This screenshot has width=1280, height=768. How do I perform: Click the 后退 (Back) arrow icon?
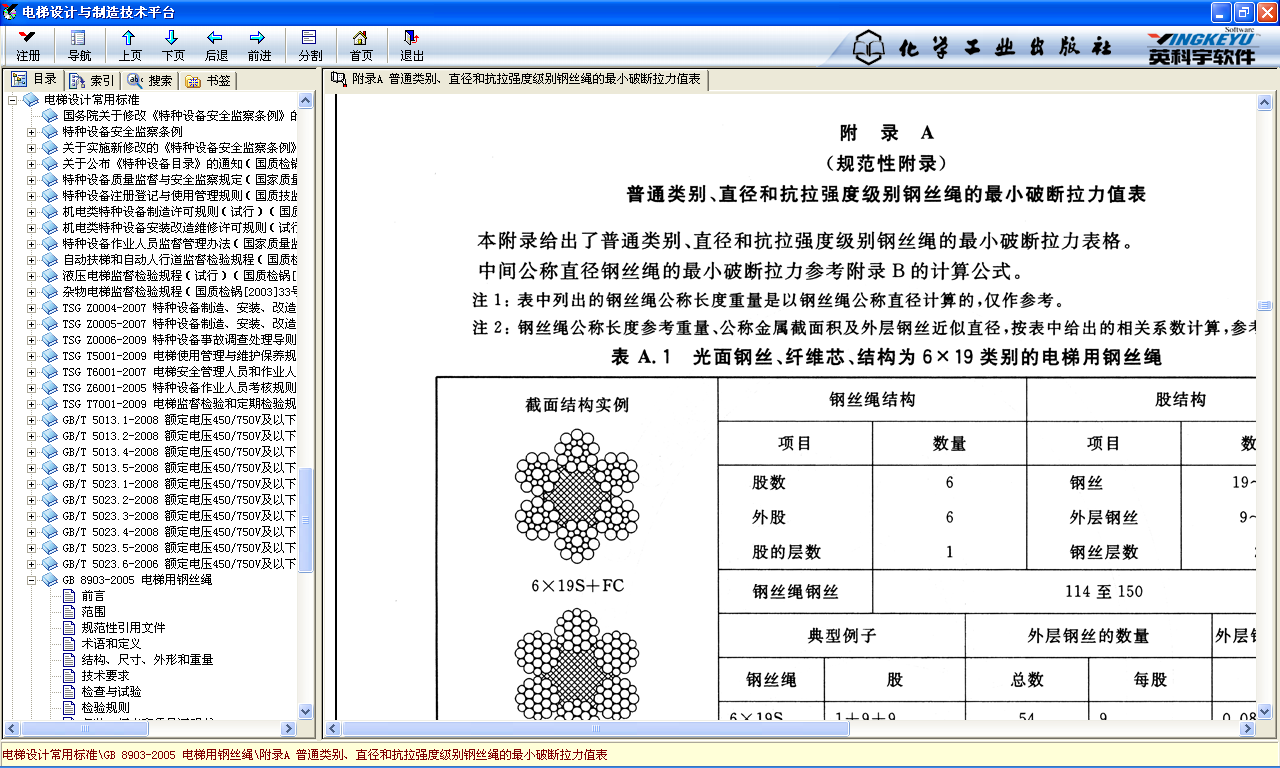pyautogui.click(x=216, y=45)
